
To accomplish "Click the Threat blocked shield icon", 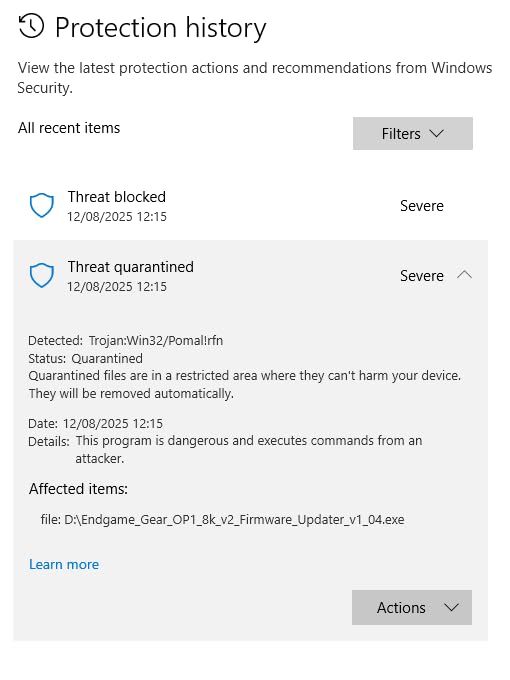I will [x=42, y=206].
